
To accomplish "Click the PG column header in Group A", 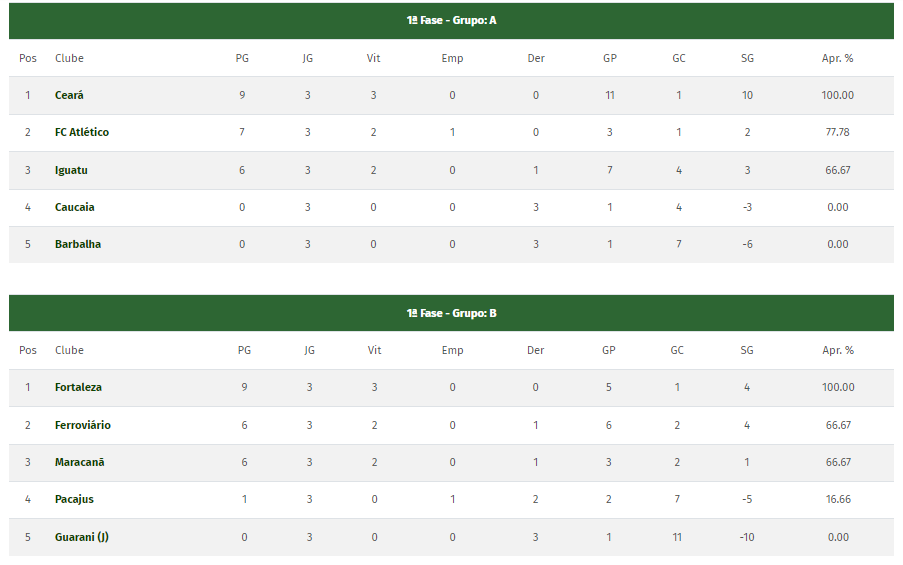I will [242, 58].
